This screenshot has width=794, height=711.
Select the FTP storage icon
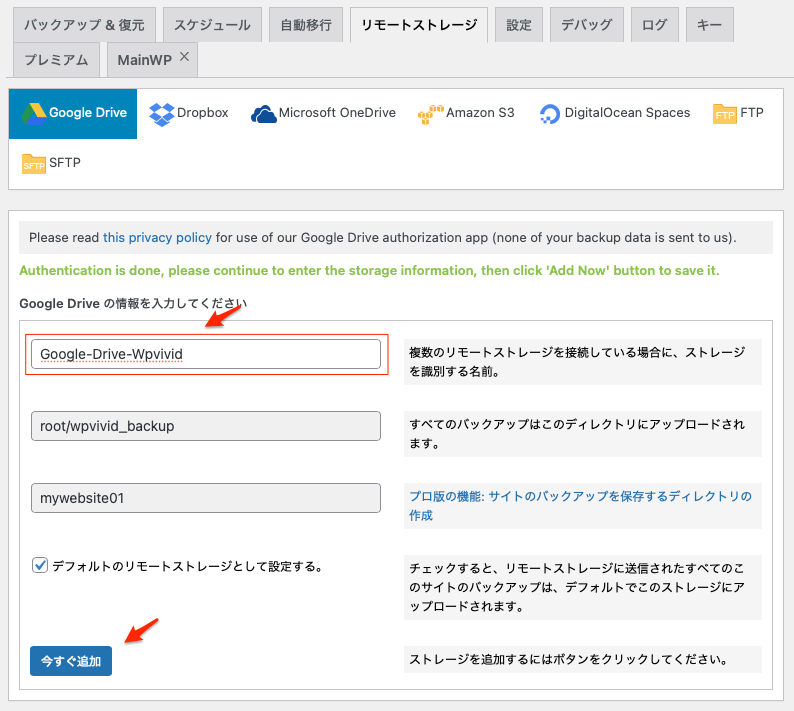point(725,114)
